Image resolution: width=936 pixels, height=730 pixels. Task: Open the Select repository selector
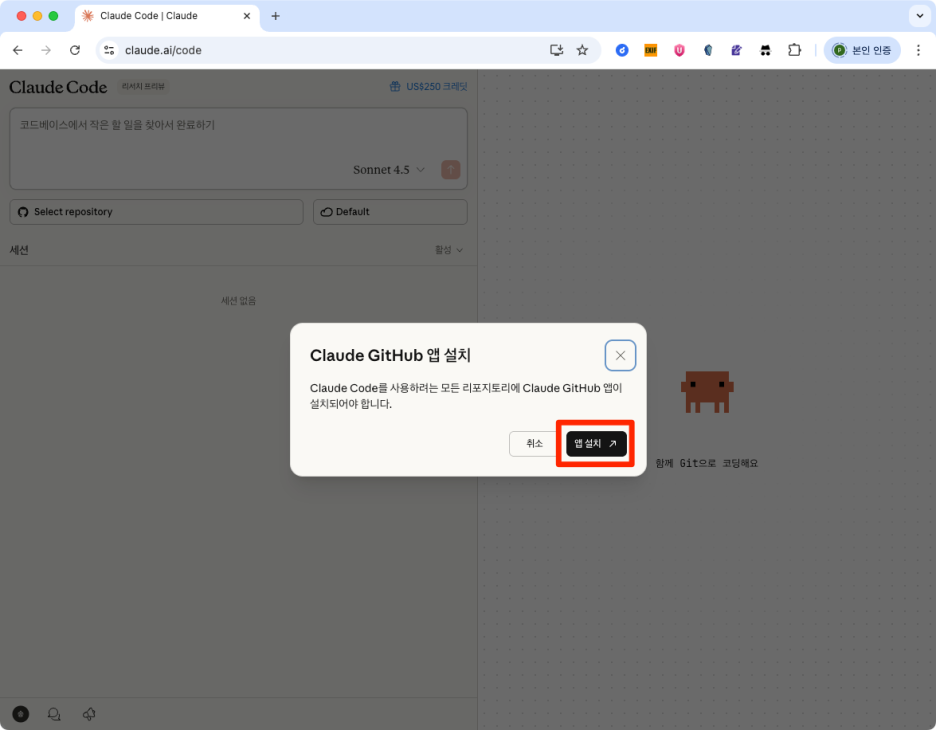pyautogui.click(x=156, y=212)
